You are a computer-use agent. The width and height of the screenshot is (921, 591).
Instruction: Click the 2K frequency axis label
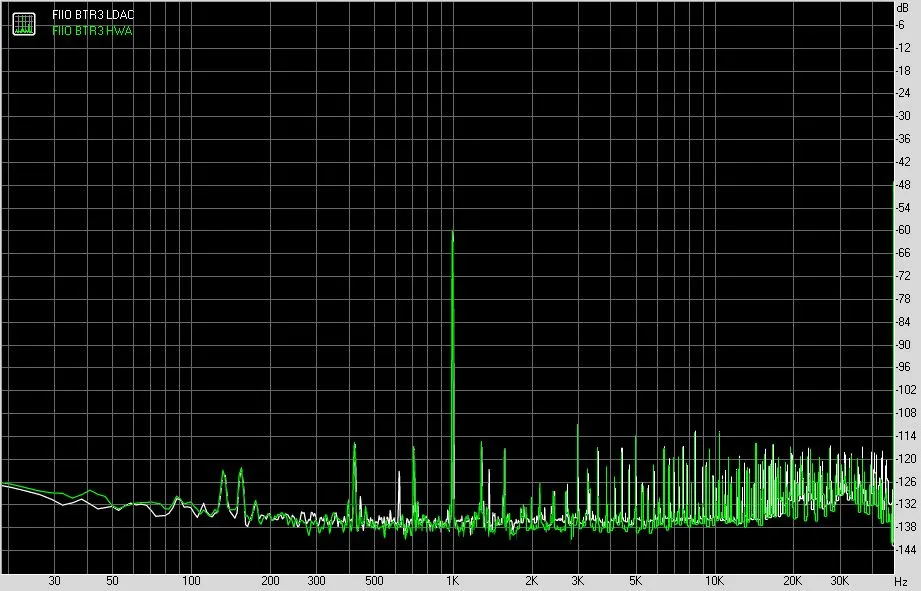[532, 581]
